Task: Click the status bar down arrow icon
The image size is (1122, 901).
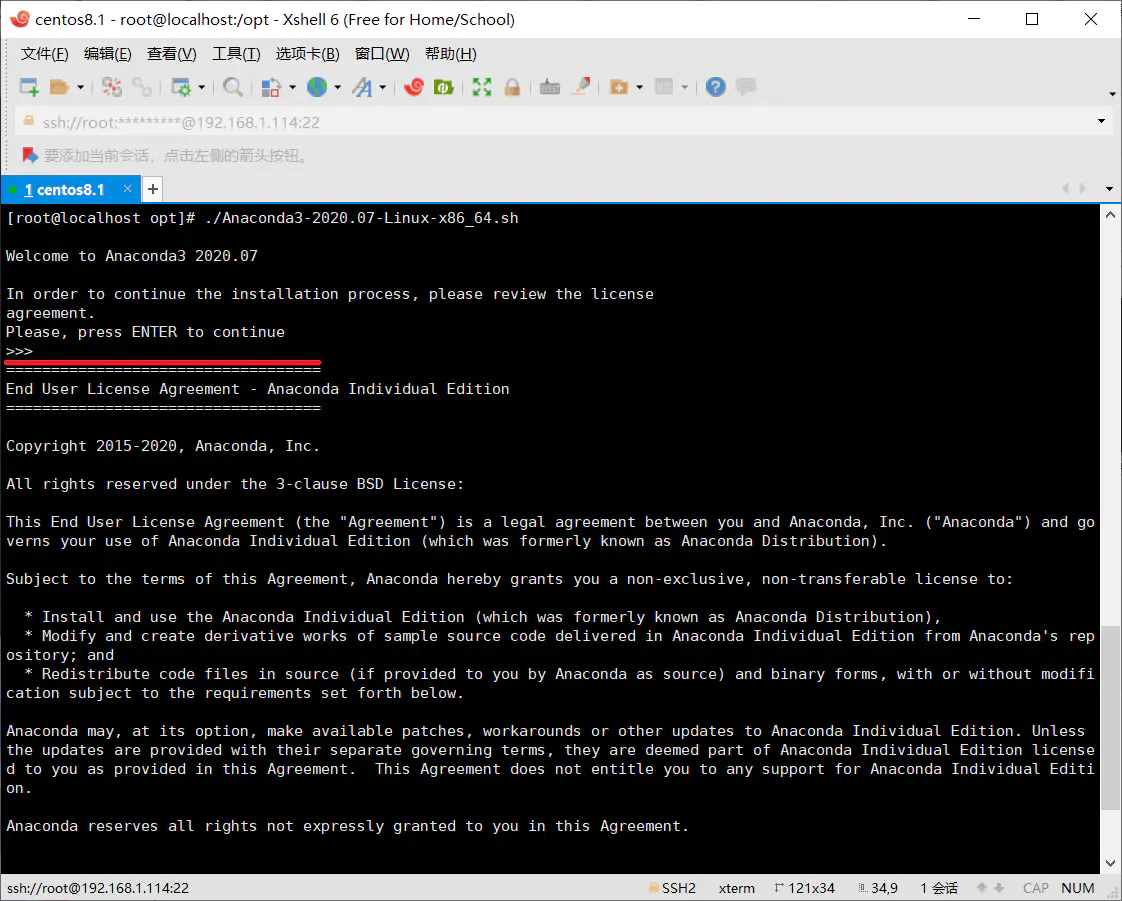Action: pyautogui.click(x=1000, y=888)
